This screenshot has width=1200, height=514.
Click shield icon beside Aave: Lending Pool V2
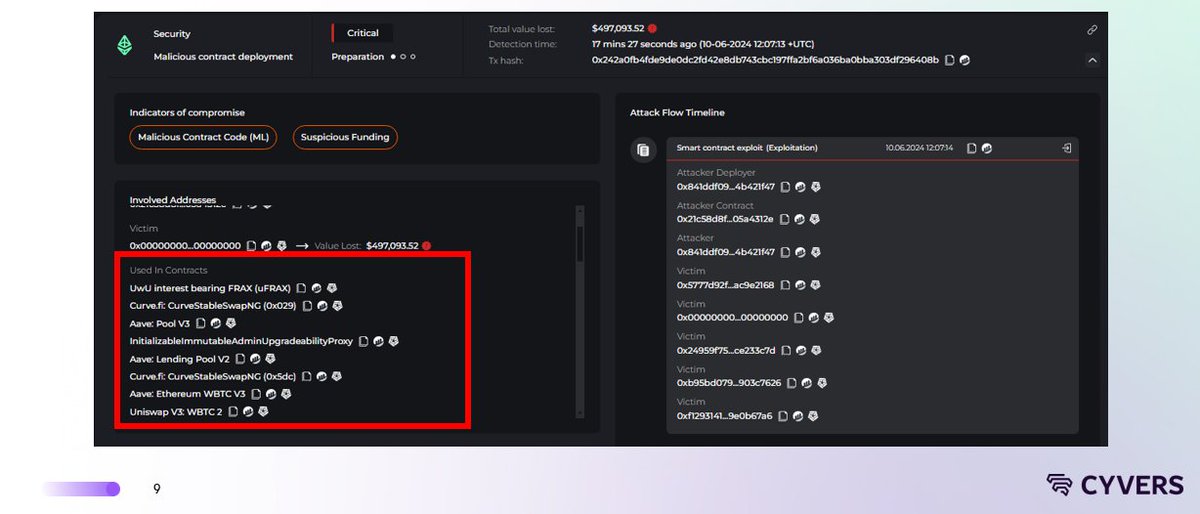[270, 358]
